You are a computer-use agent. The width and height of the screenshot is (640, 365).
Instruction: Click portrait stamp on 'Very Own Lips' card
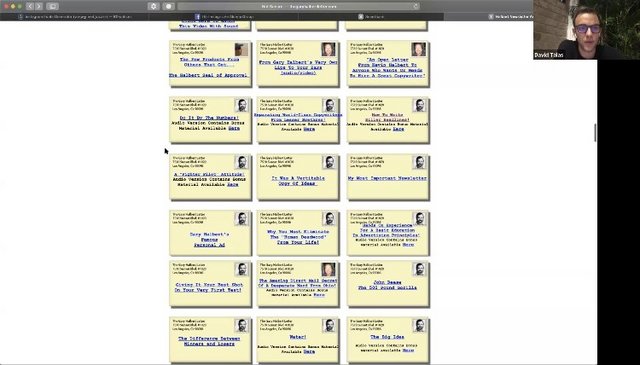(x=329, y=49)
